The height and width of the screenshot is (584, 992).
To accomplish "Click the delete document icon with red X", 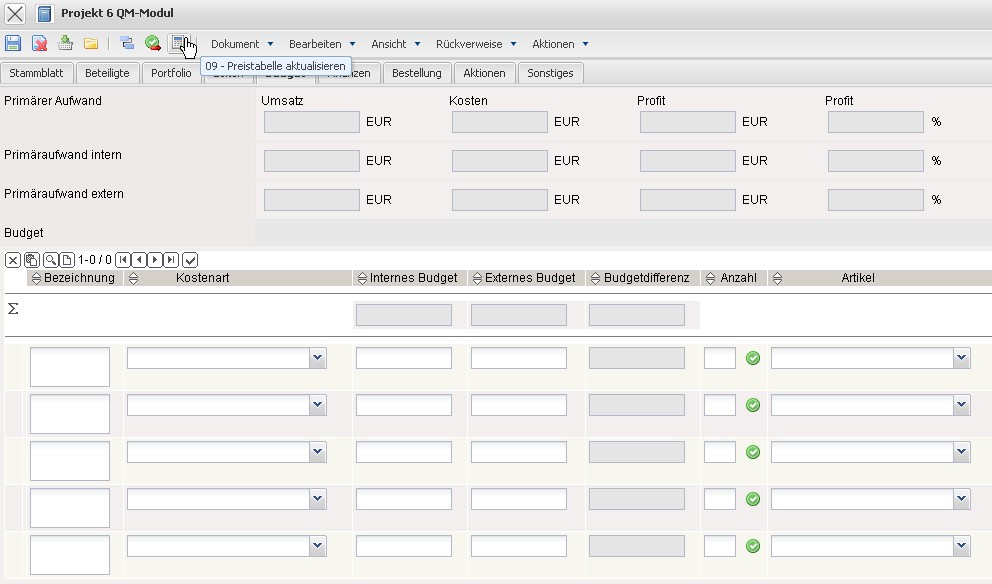I will click(x=39, y=43).
